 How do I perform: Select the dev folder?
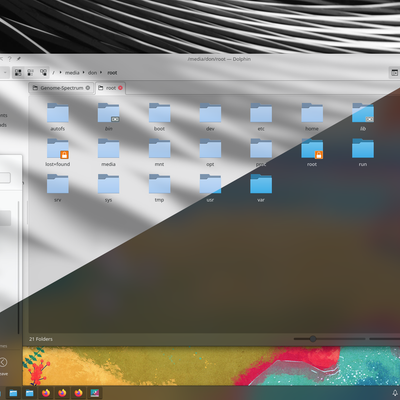coord(210,117)
